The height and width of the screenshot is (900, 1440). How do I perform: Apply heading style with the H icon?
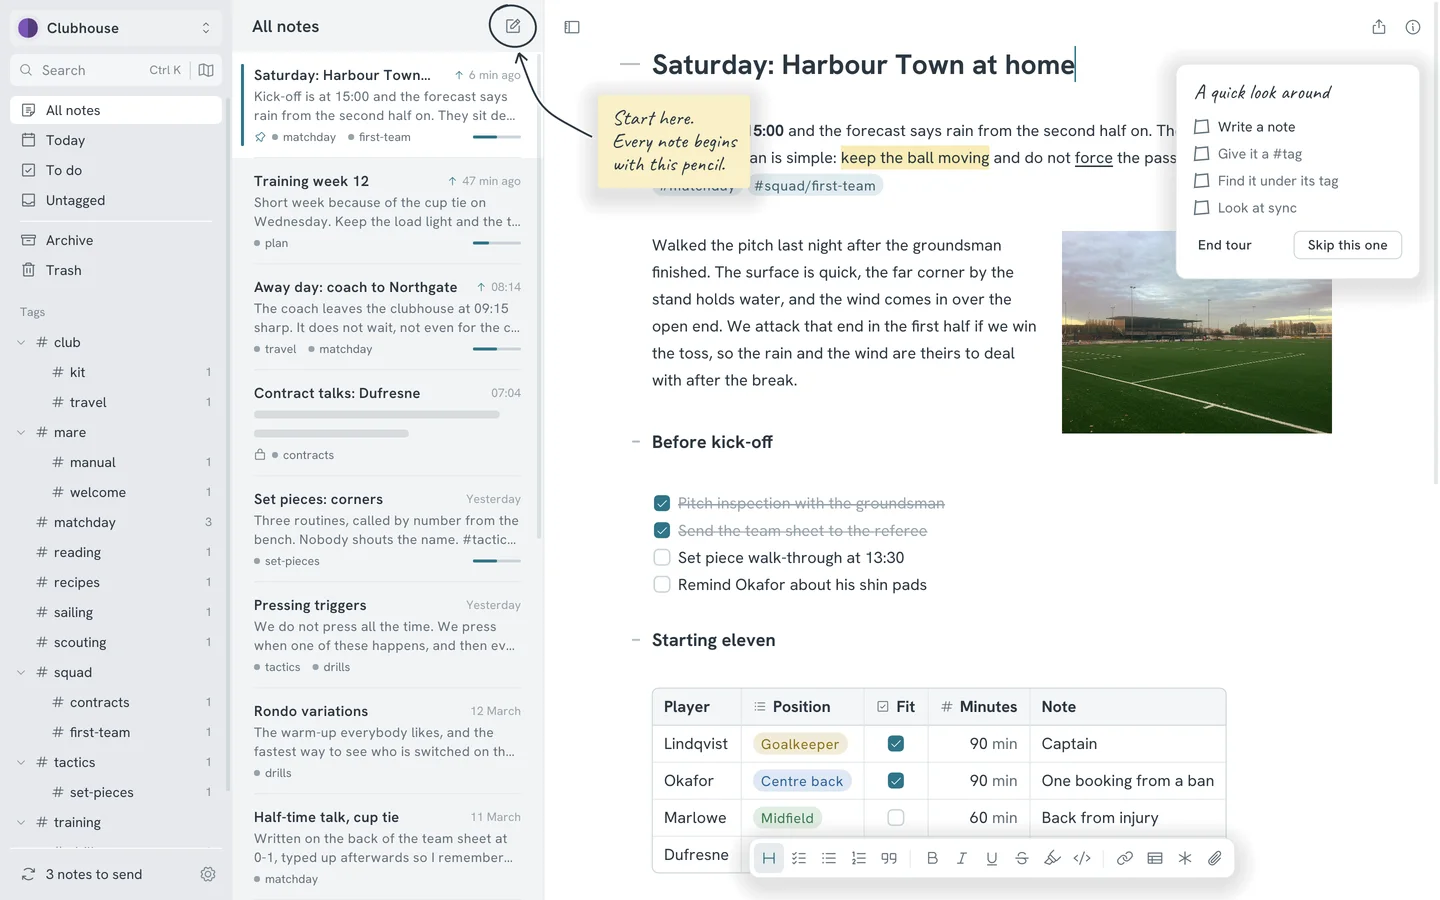coord(769,858)
